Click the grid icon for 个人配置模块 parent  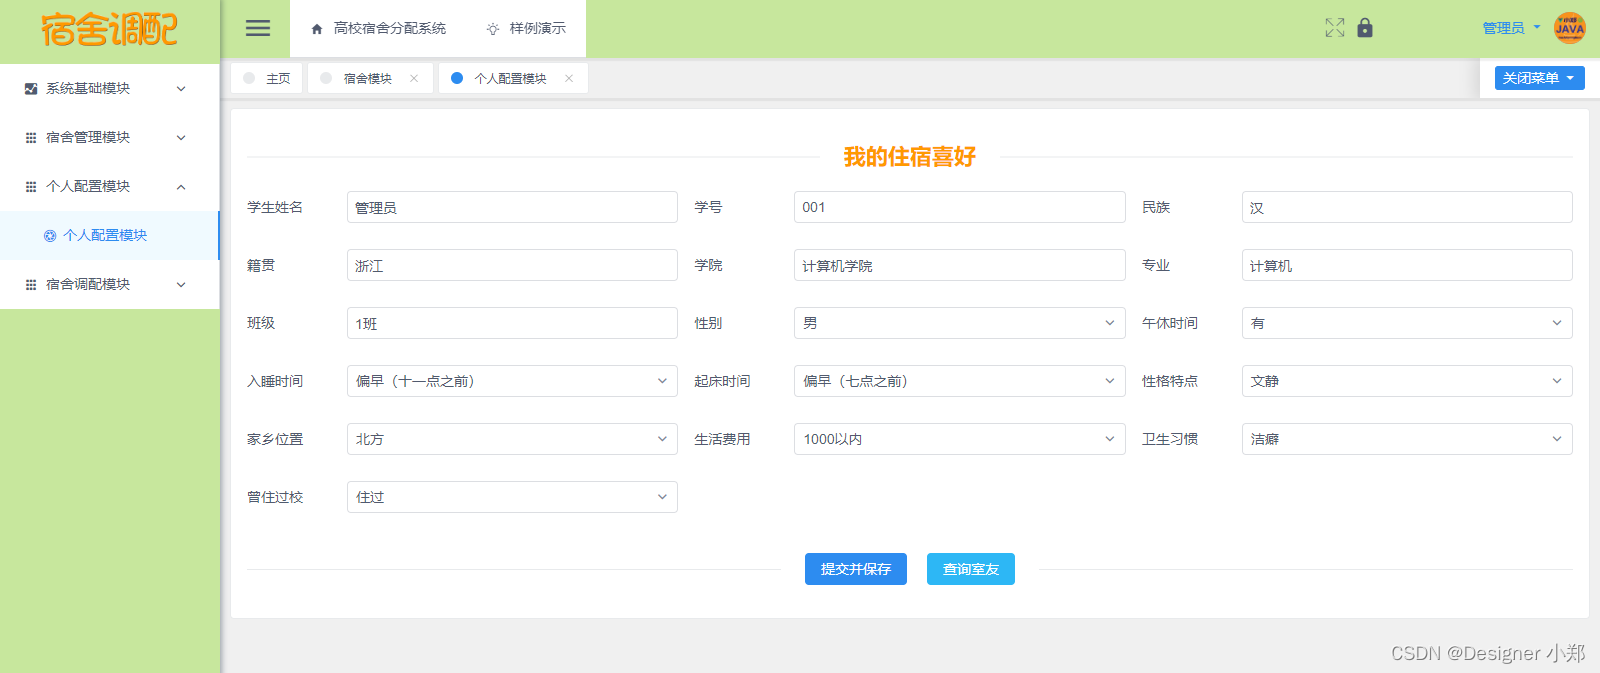pyautogui.click(x=31, y=187)
